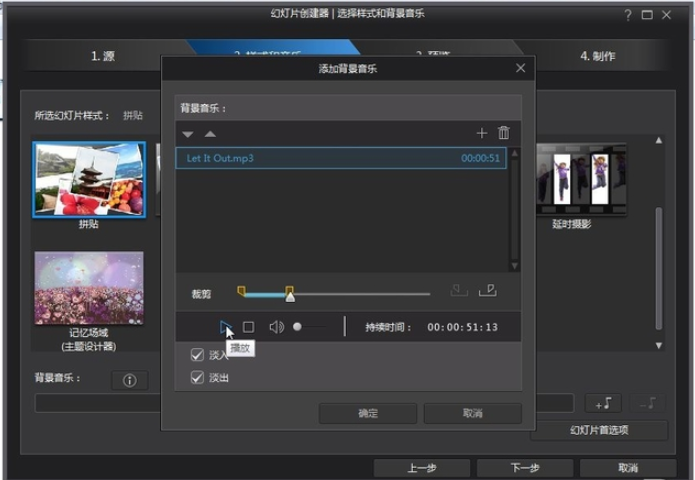
Task: Click the trim bar playhead
Action: (290, 297)
